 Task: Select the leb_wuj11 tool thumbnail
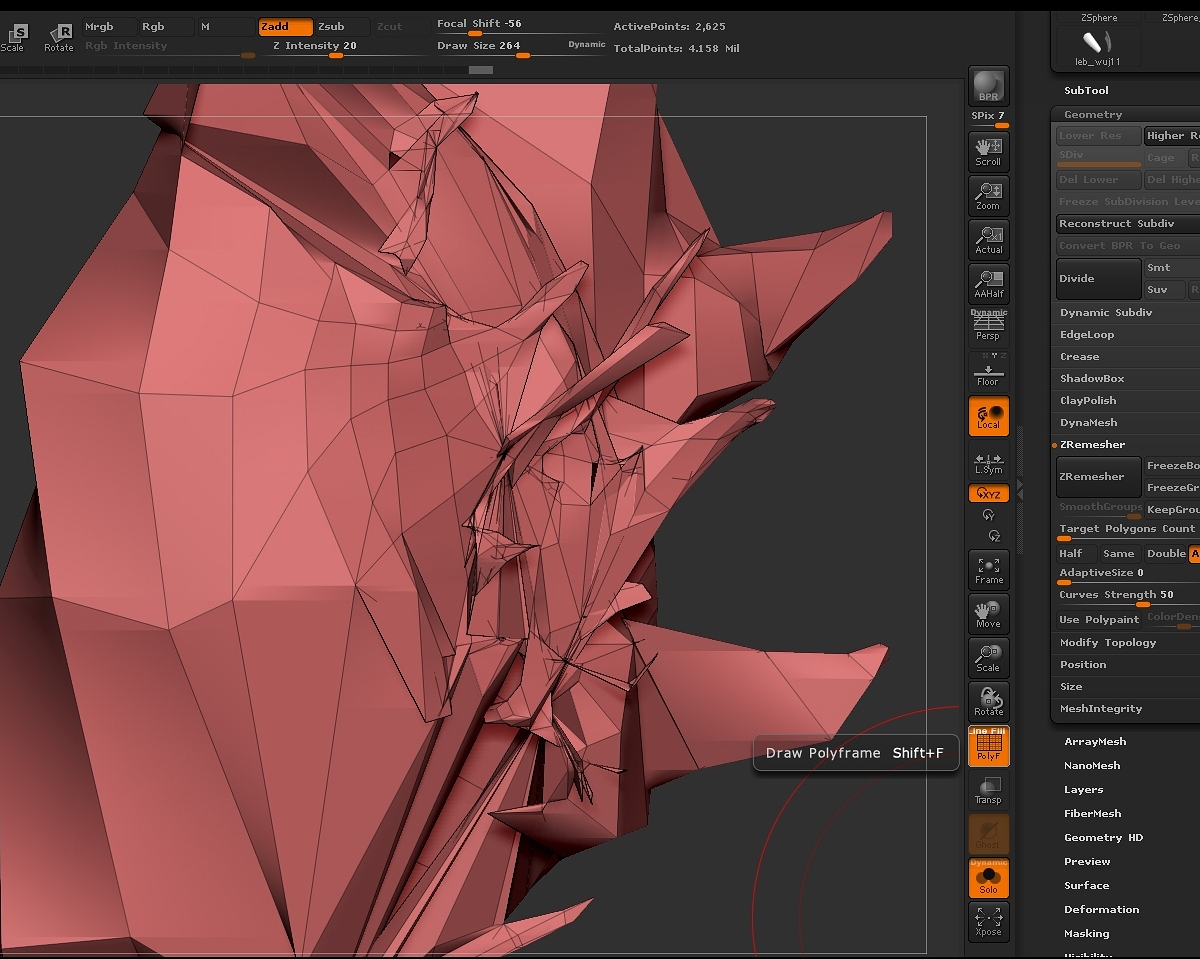(1097, 48)
